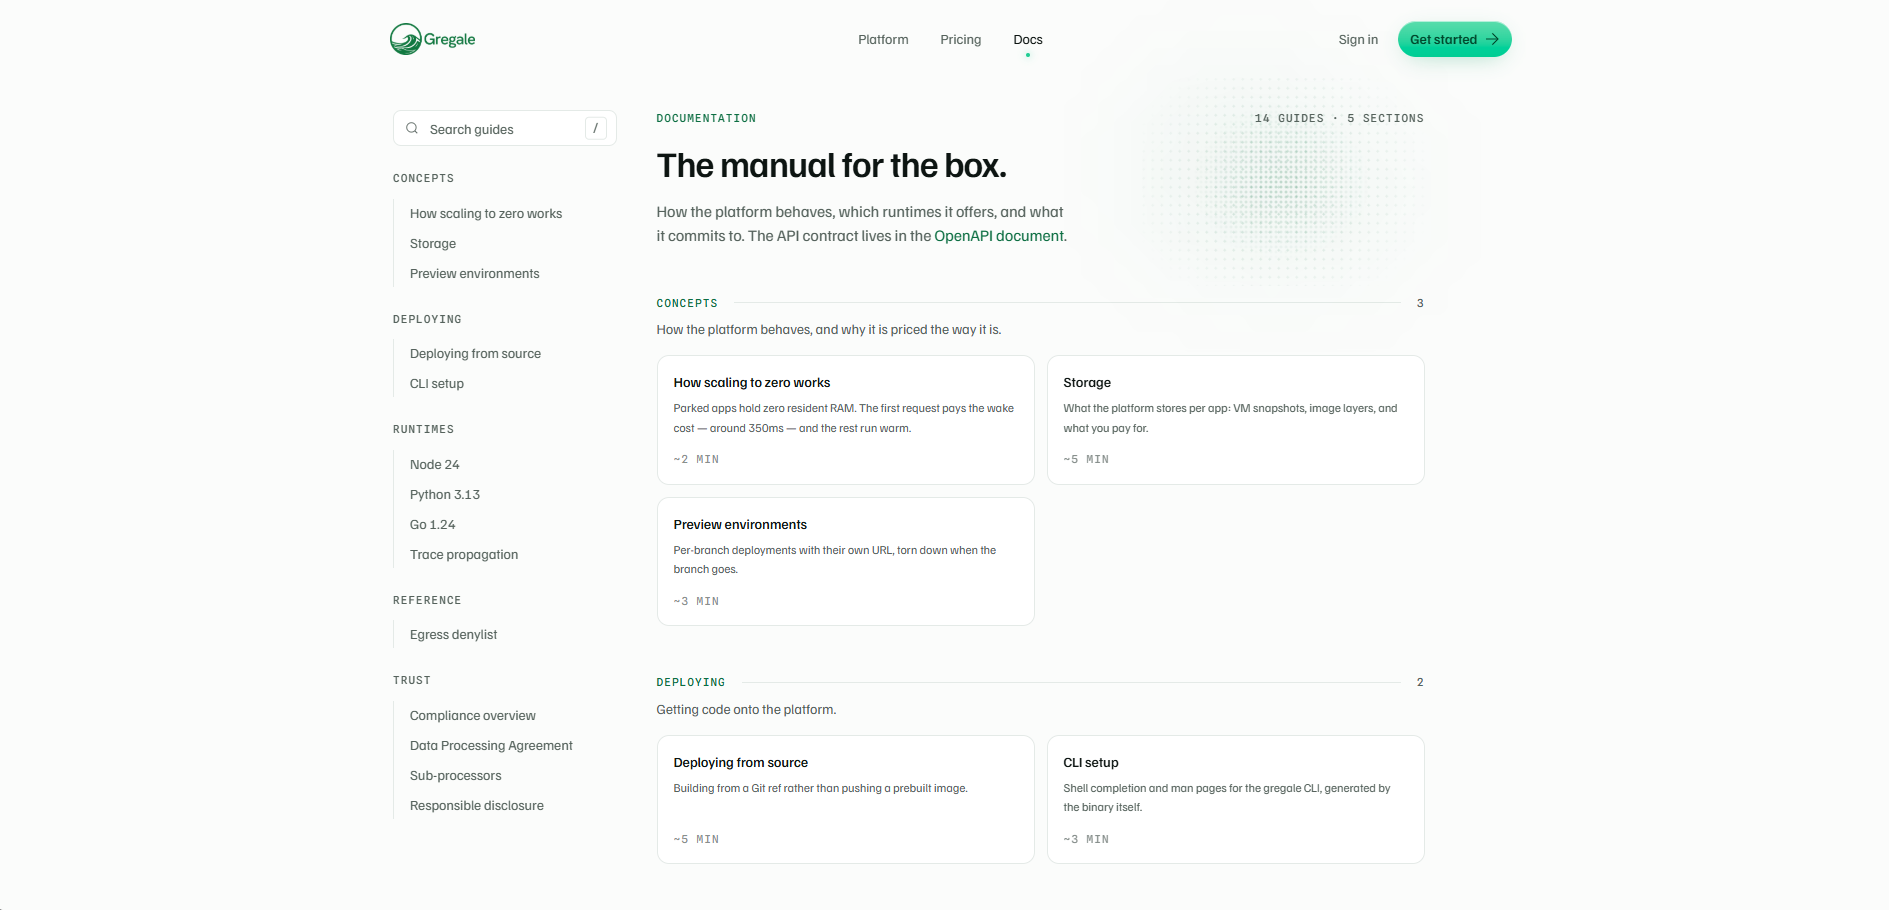The height and width of the screenshot is (910, 1889).
Task: Open the Python 3.13 runtime guide
Action: pyautogui.click(x=445, y=495)
